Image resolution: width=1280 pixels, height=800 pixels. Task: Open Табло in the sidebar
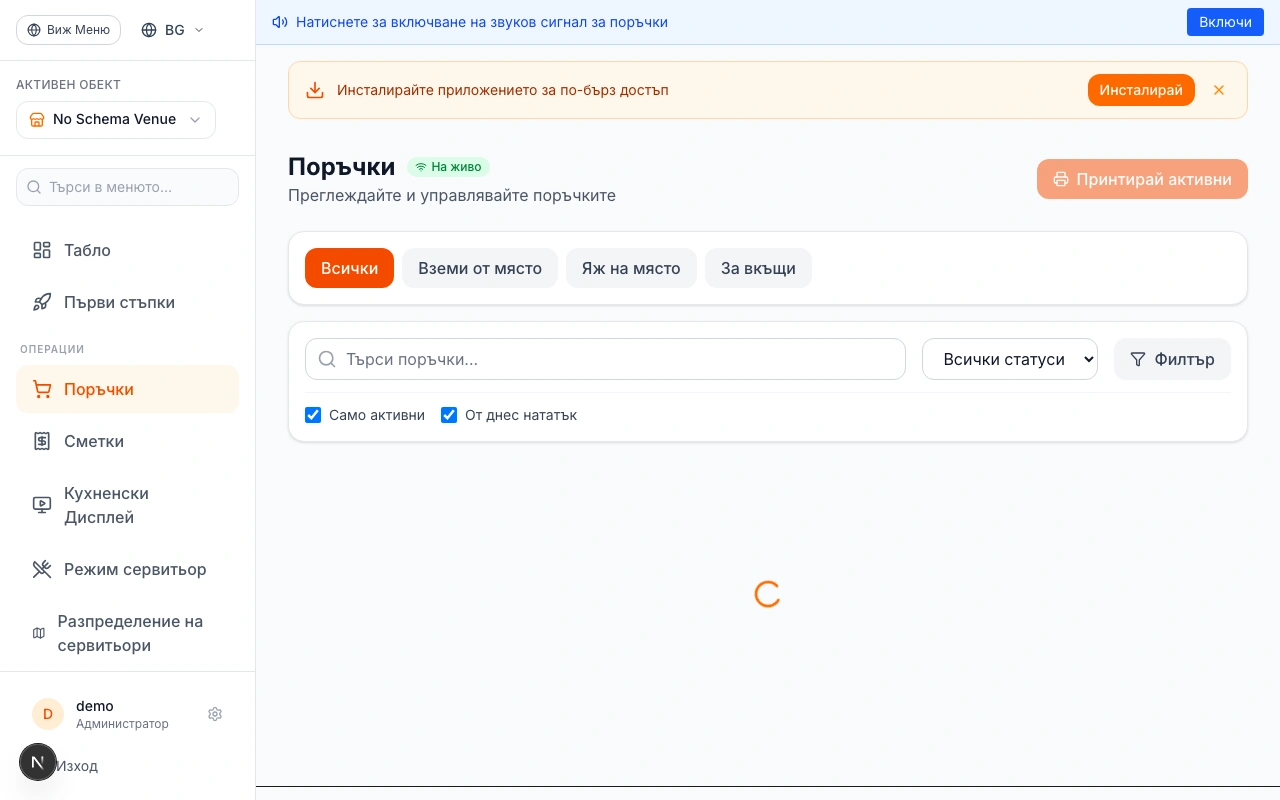click(x=127, y=250)
